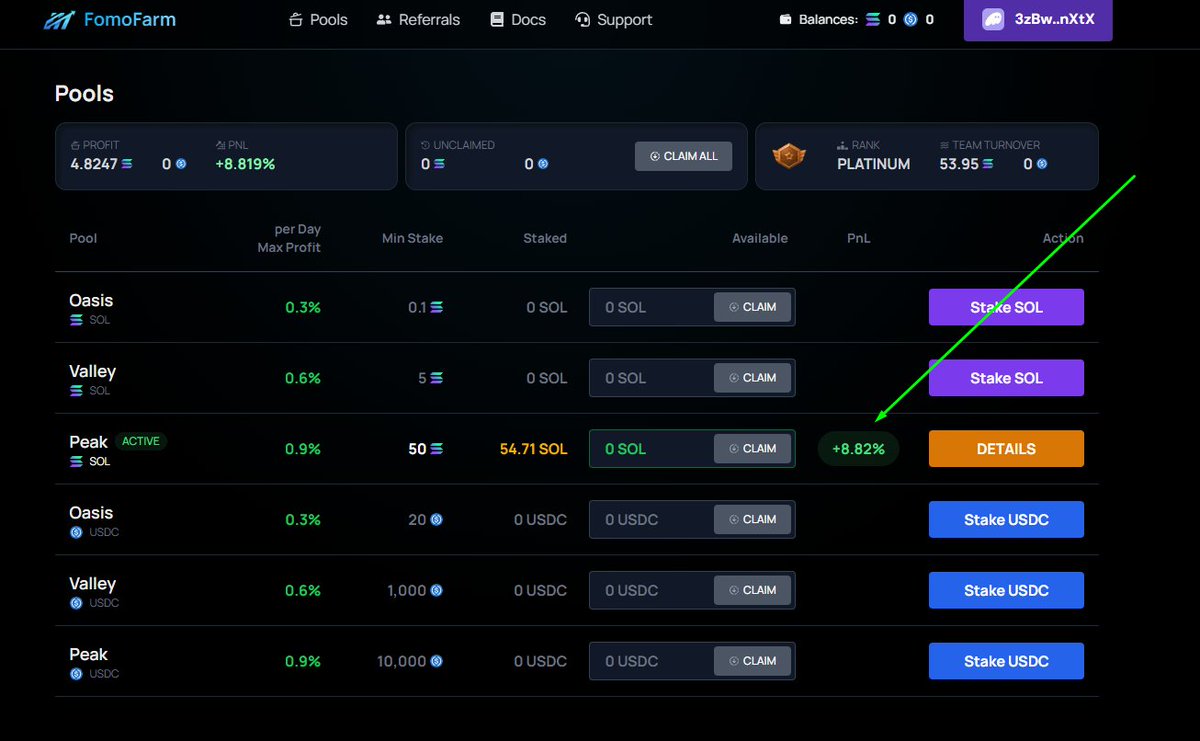Open the Docs page
The height and width of the screenshot is (741, 1200).
coord(518,20)
